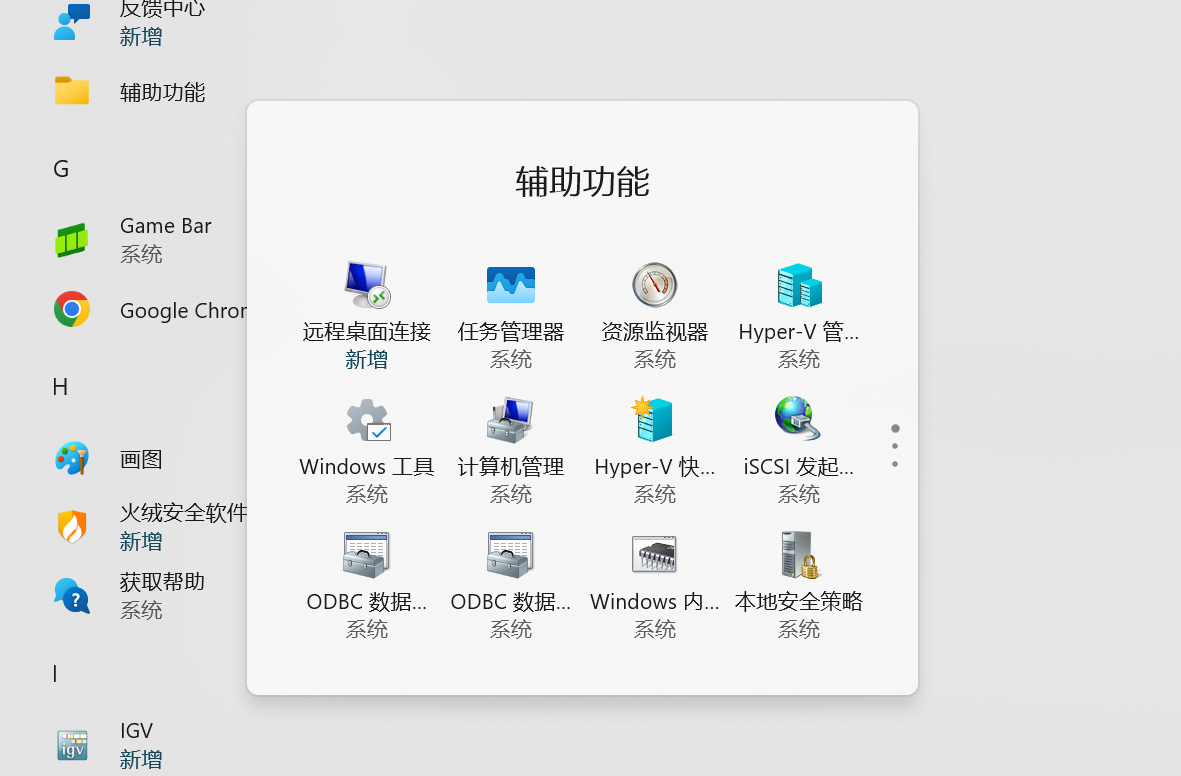This screenshot has height=776, width=1181.
Task: Click the IGV name text
Action: (136, 731)
